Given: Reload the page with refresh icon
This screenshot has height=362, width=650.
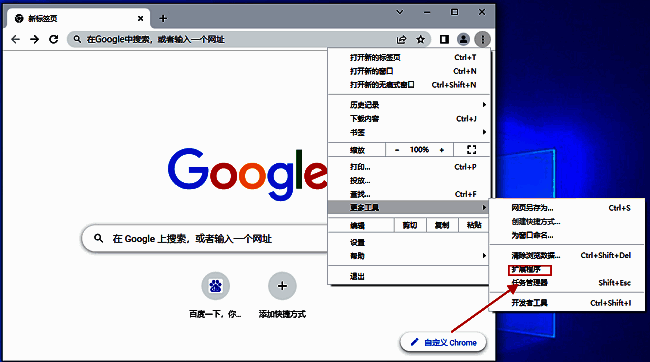Looking at the screenshot, I should [53, 39].
